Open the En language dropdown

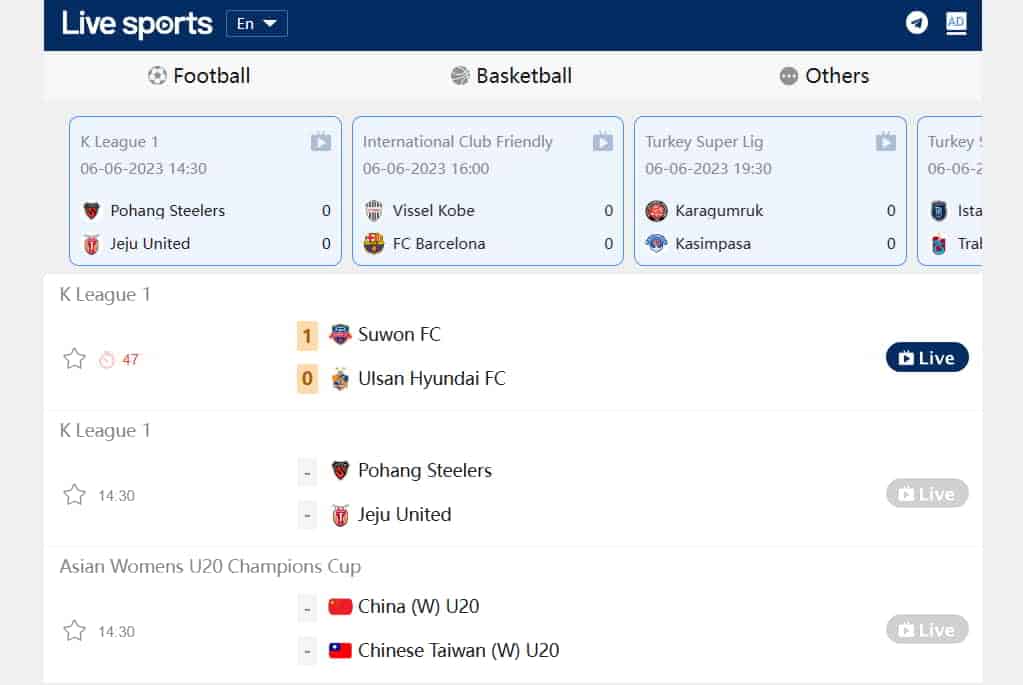257,24
